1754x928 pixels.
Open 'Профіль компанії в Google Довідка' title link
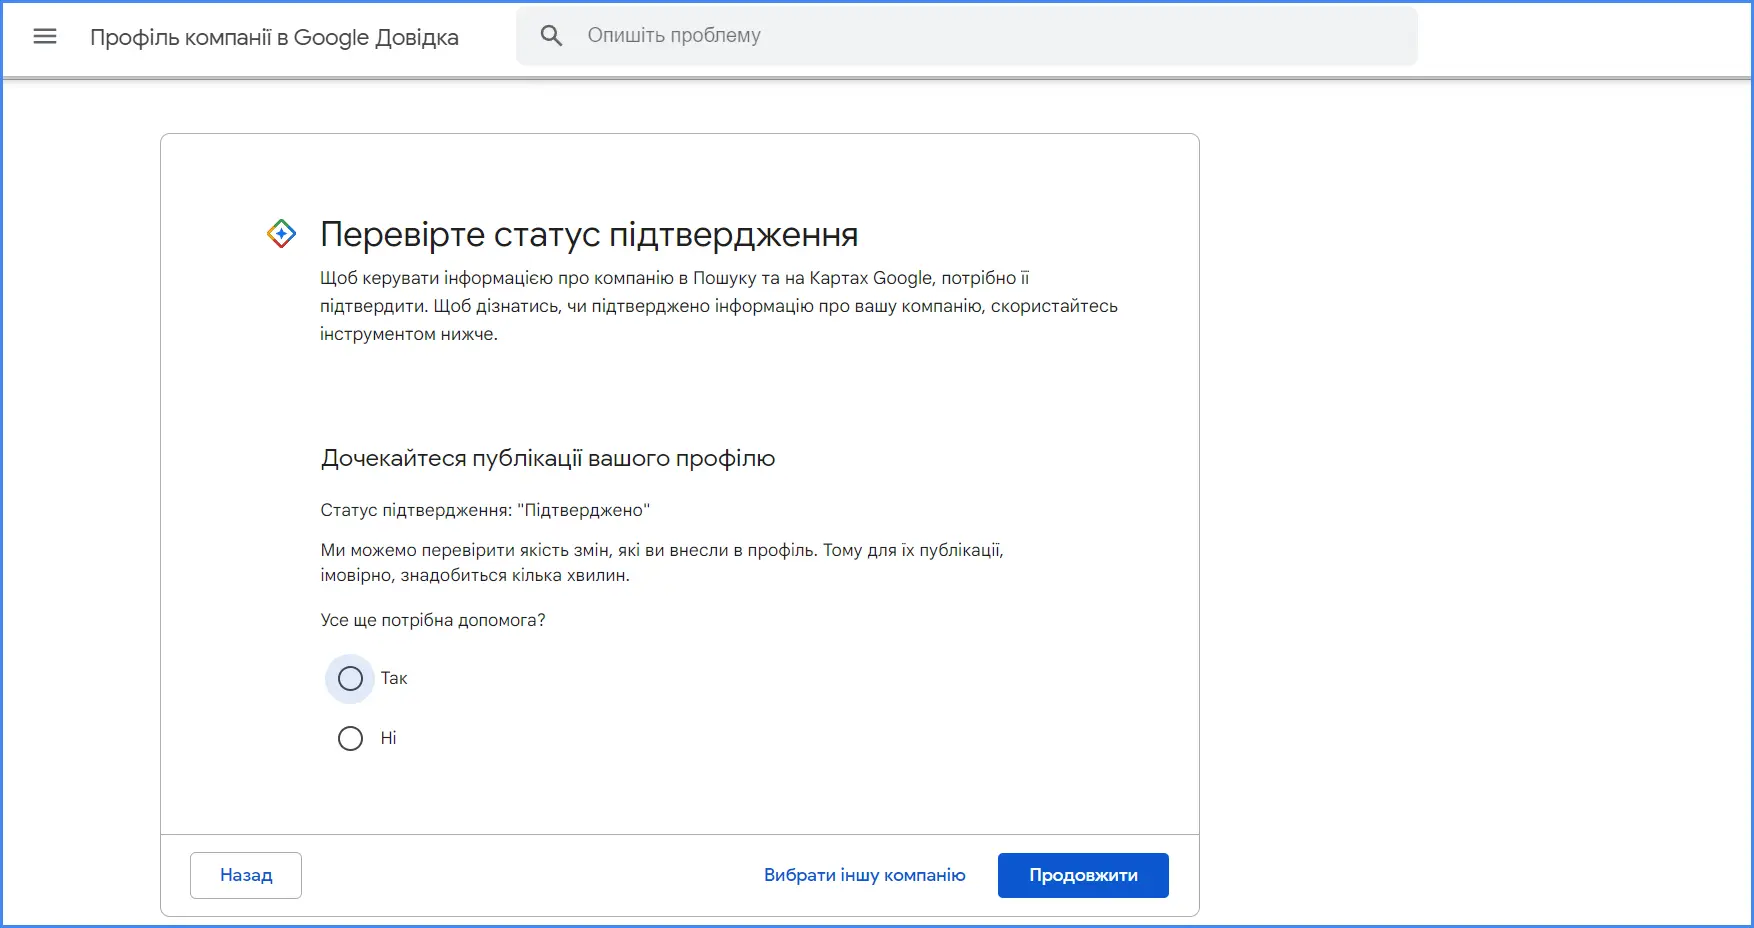(x=274, y=37)
